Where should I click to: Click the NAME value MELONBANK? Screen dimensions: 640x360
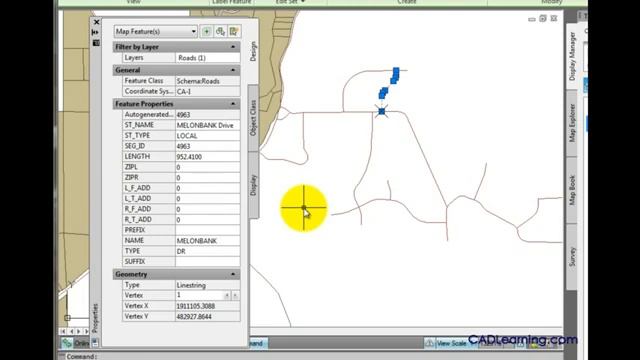[x=207, y=241]
